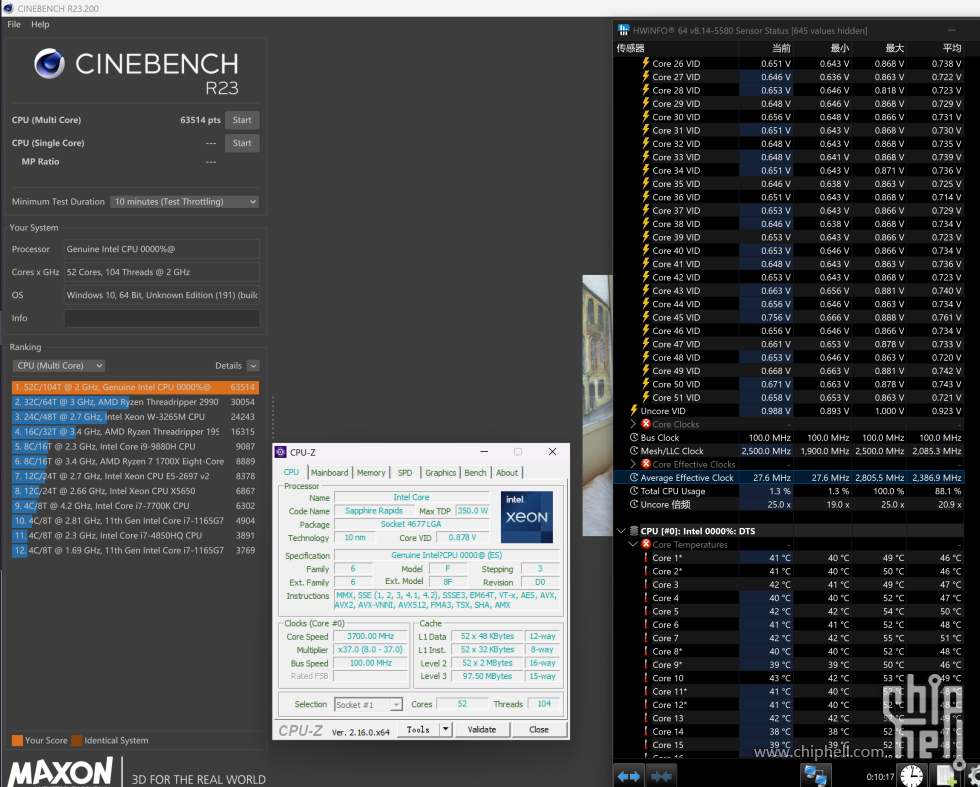Click the lightning icon beside Core 45 VID

coord(646,317)
